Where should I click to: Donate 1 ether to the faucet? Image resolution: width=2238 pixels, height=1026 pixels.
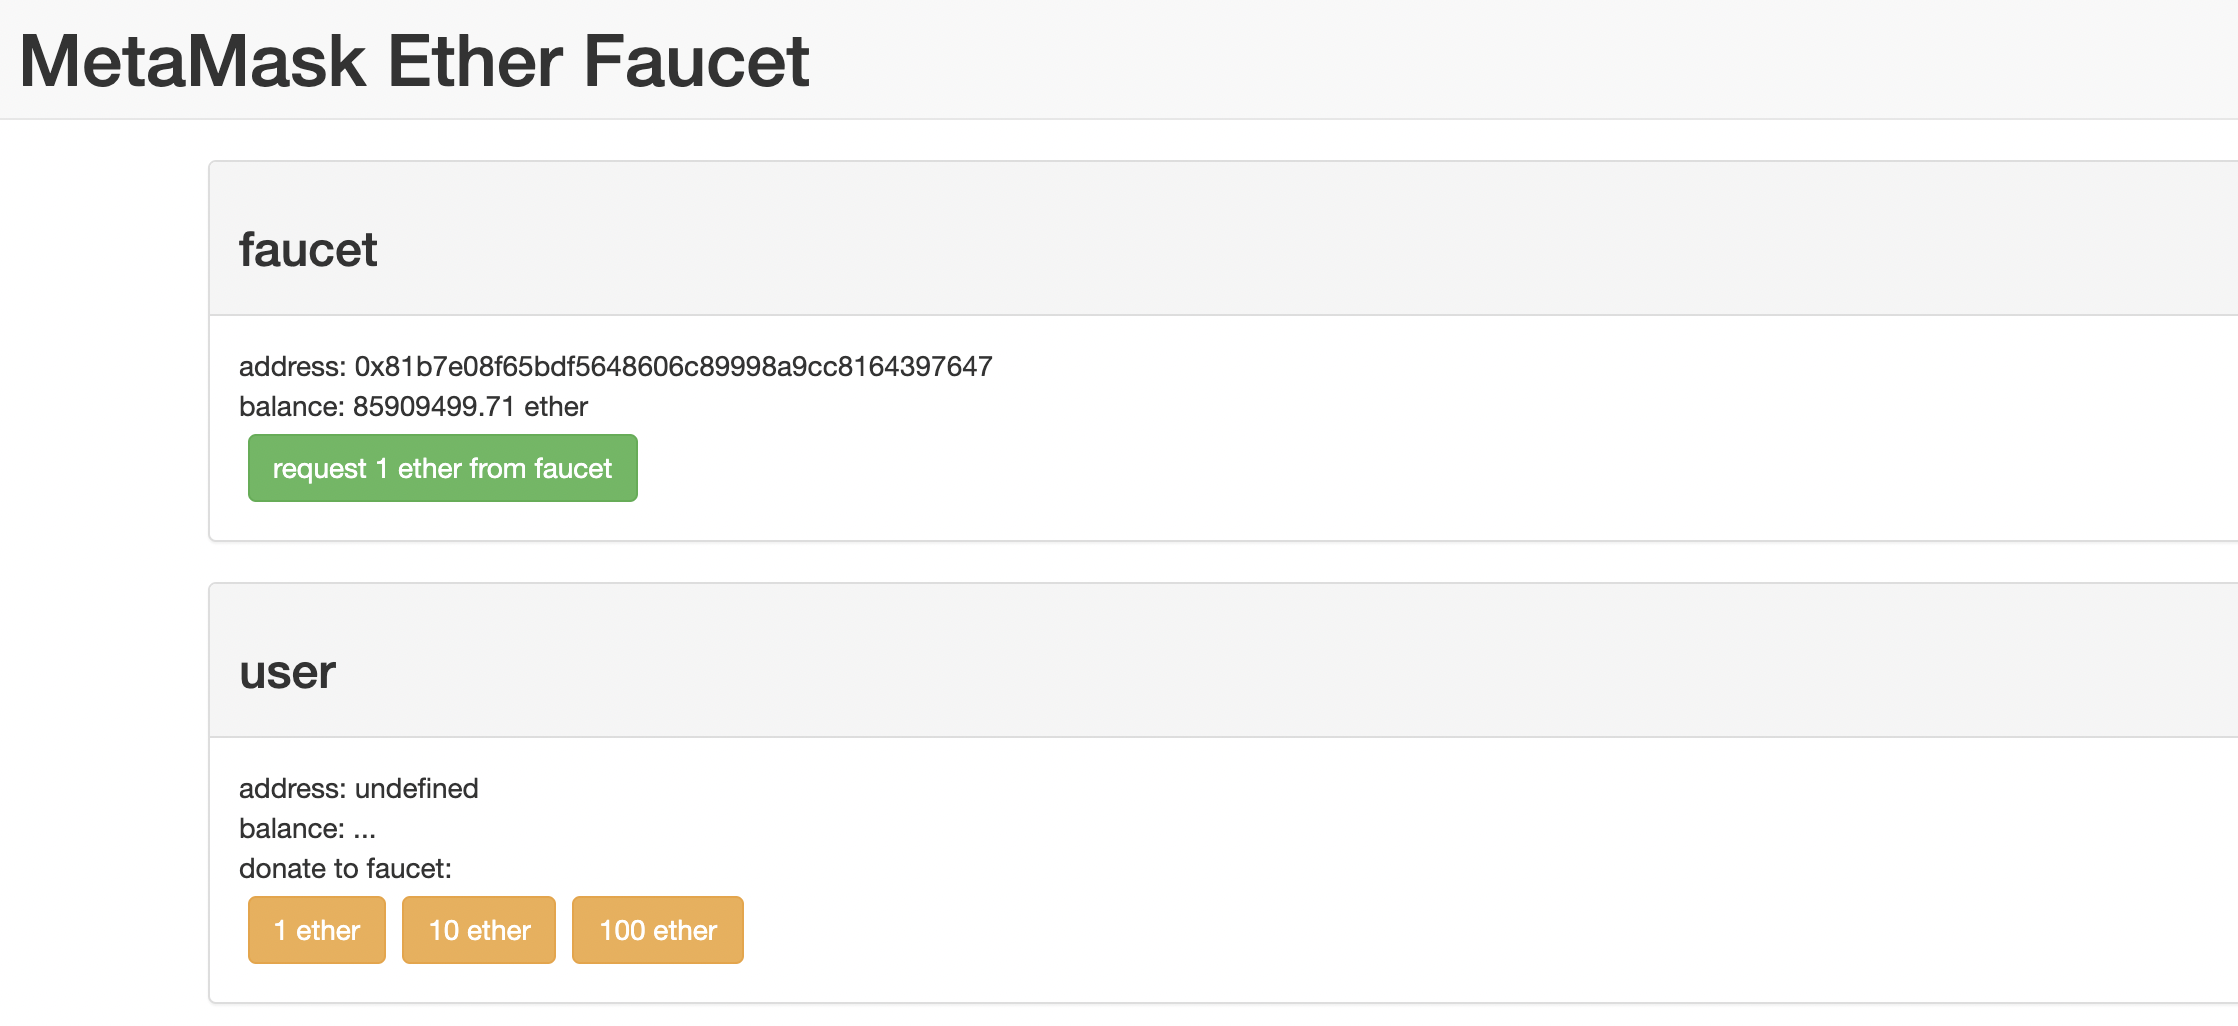pos(316,930)
